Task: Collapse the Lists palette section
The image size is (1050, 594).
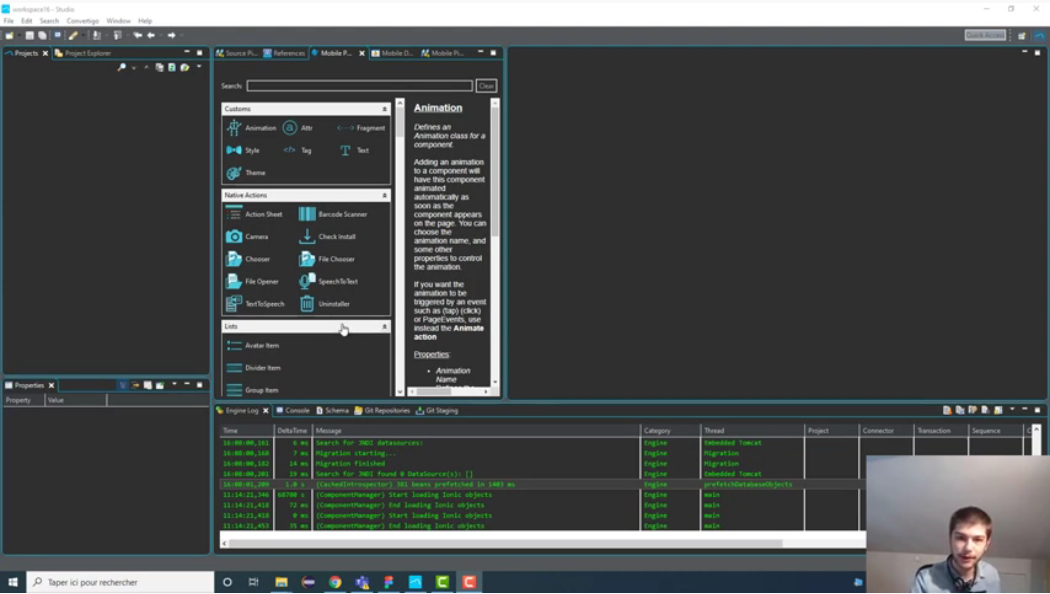Action: coord(384,327)
